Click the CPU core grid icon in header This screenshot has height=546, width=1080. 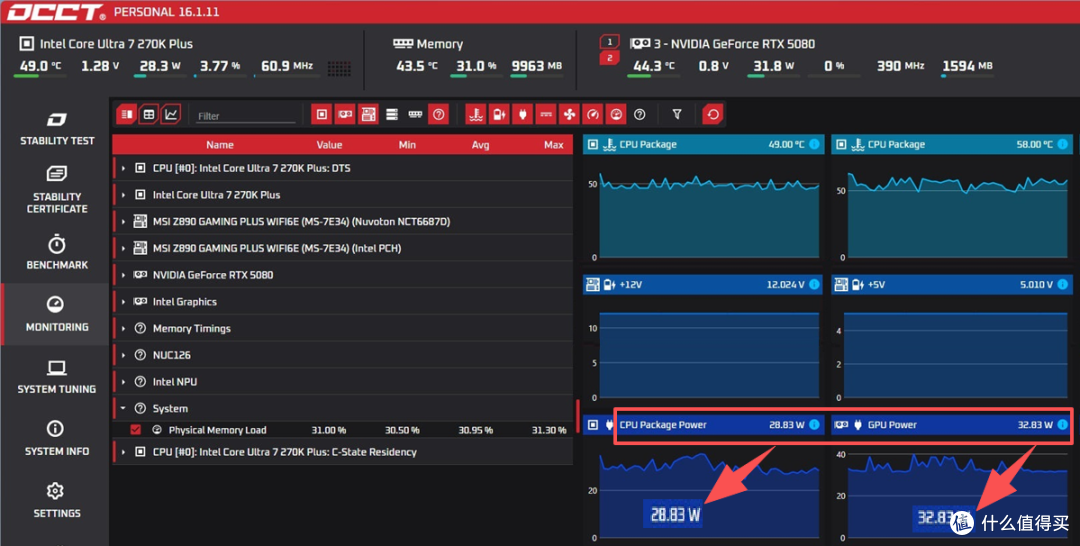339,67
